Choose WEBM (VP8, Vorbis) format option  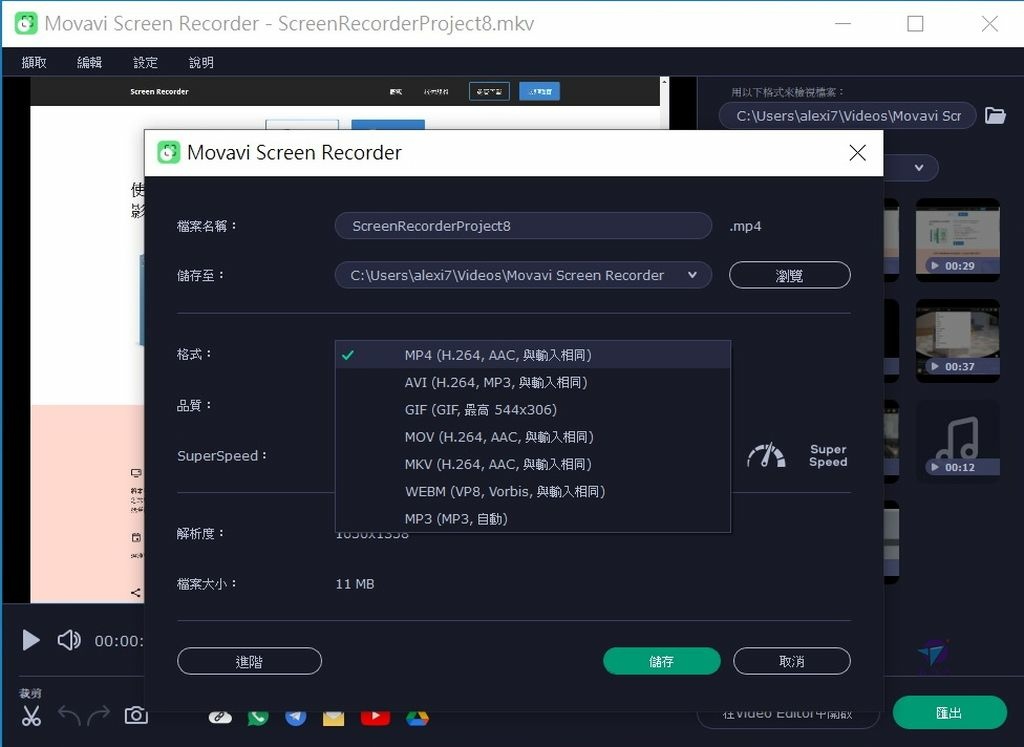pos(533,491)
